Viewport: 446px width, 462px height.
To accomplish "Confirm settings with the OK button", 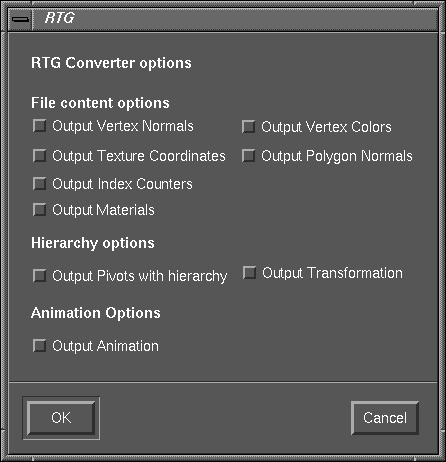I will 61,418.
